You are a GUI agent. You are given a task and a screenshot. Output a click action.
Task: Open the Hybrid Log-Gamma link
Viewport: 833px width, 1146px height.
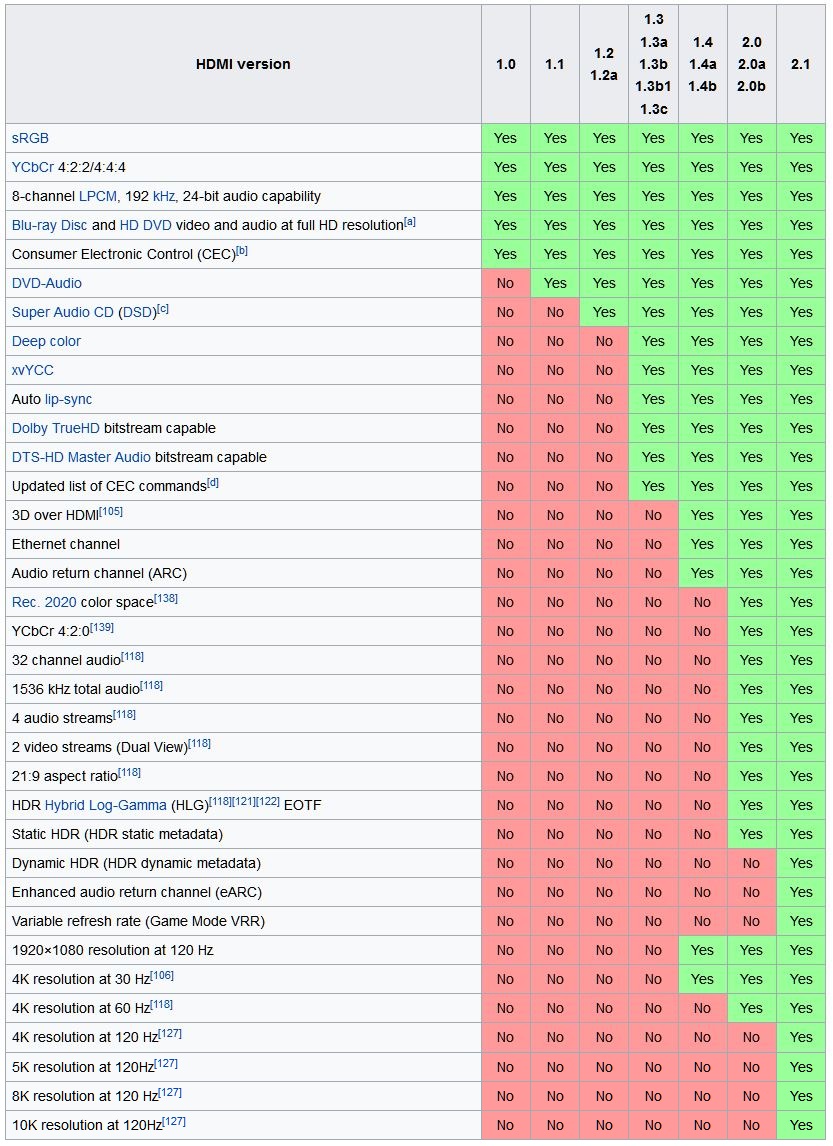(105, 805)
